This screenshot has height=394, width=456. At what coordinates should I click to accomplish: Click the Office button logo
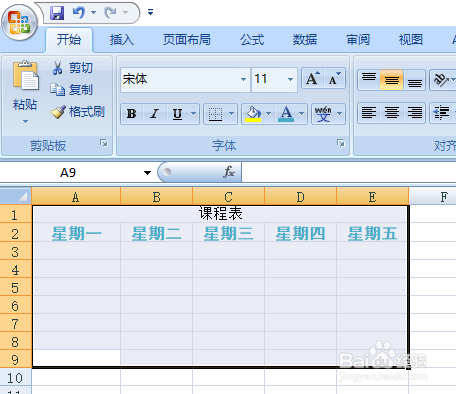pyautogui.click(x=19, y=22)
